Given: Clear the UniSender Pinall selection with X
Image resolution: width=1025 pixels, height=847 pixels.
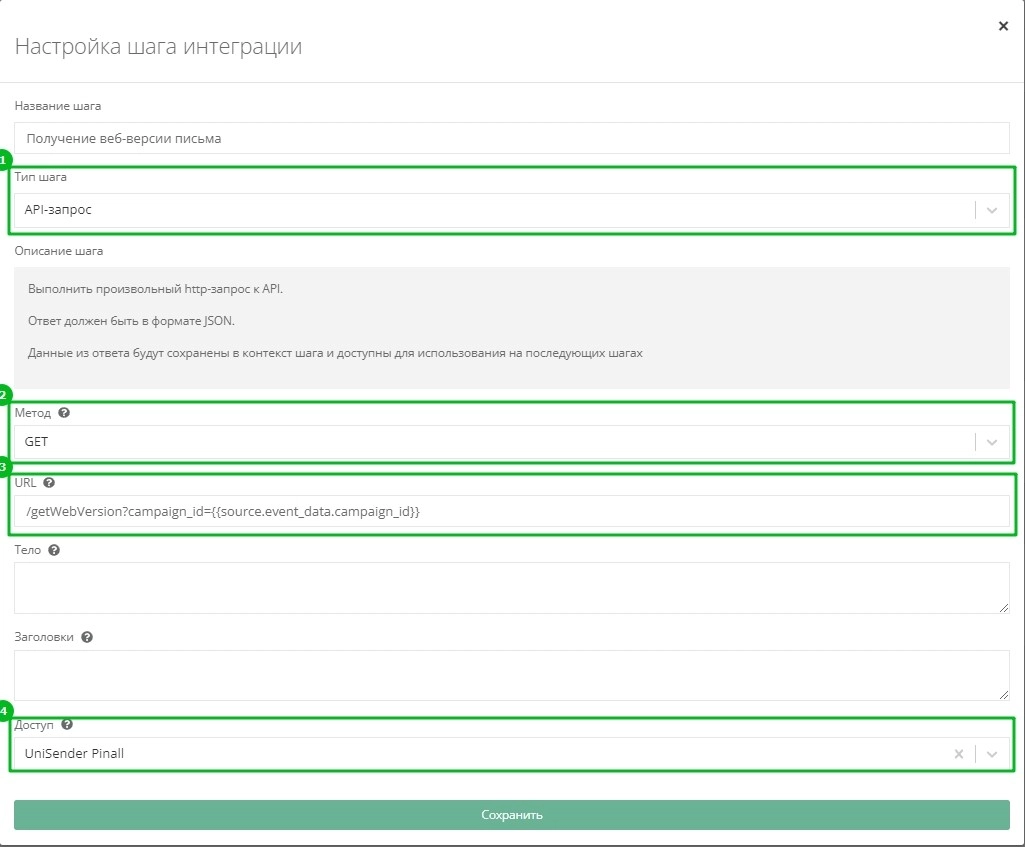Looking at the screenshot, I should [959, 754].
